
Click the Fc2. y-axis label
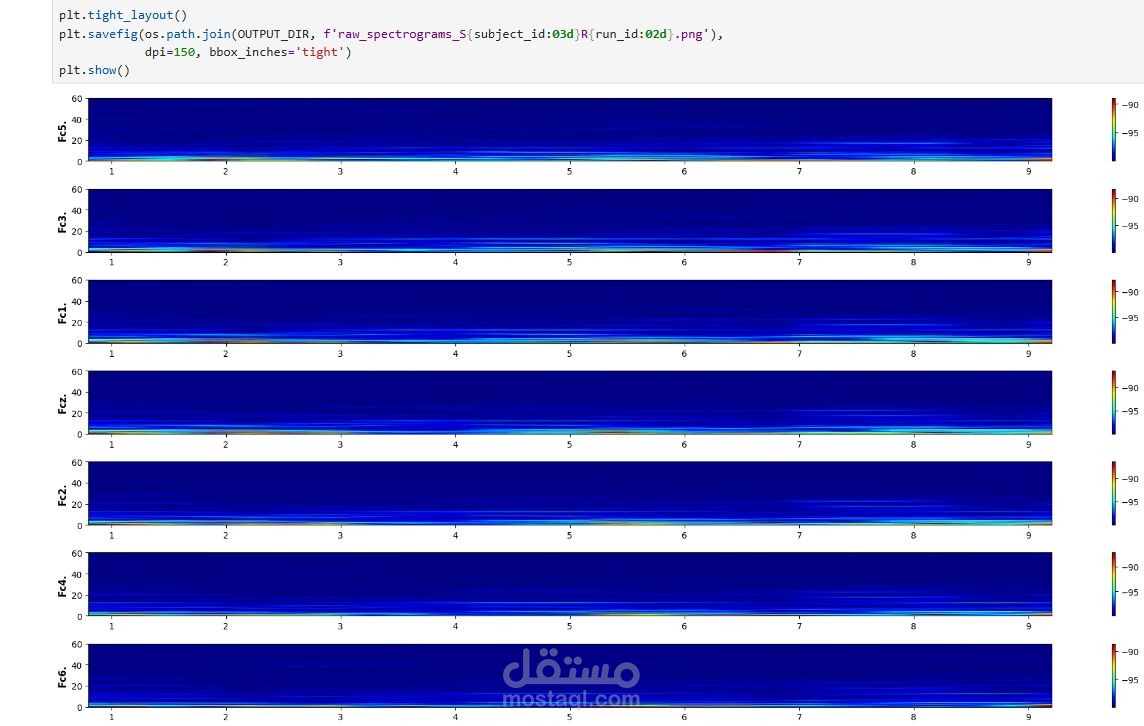tap(63, 495)
